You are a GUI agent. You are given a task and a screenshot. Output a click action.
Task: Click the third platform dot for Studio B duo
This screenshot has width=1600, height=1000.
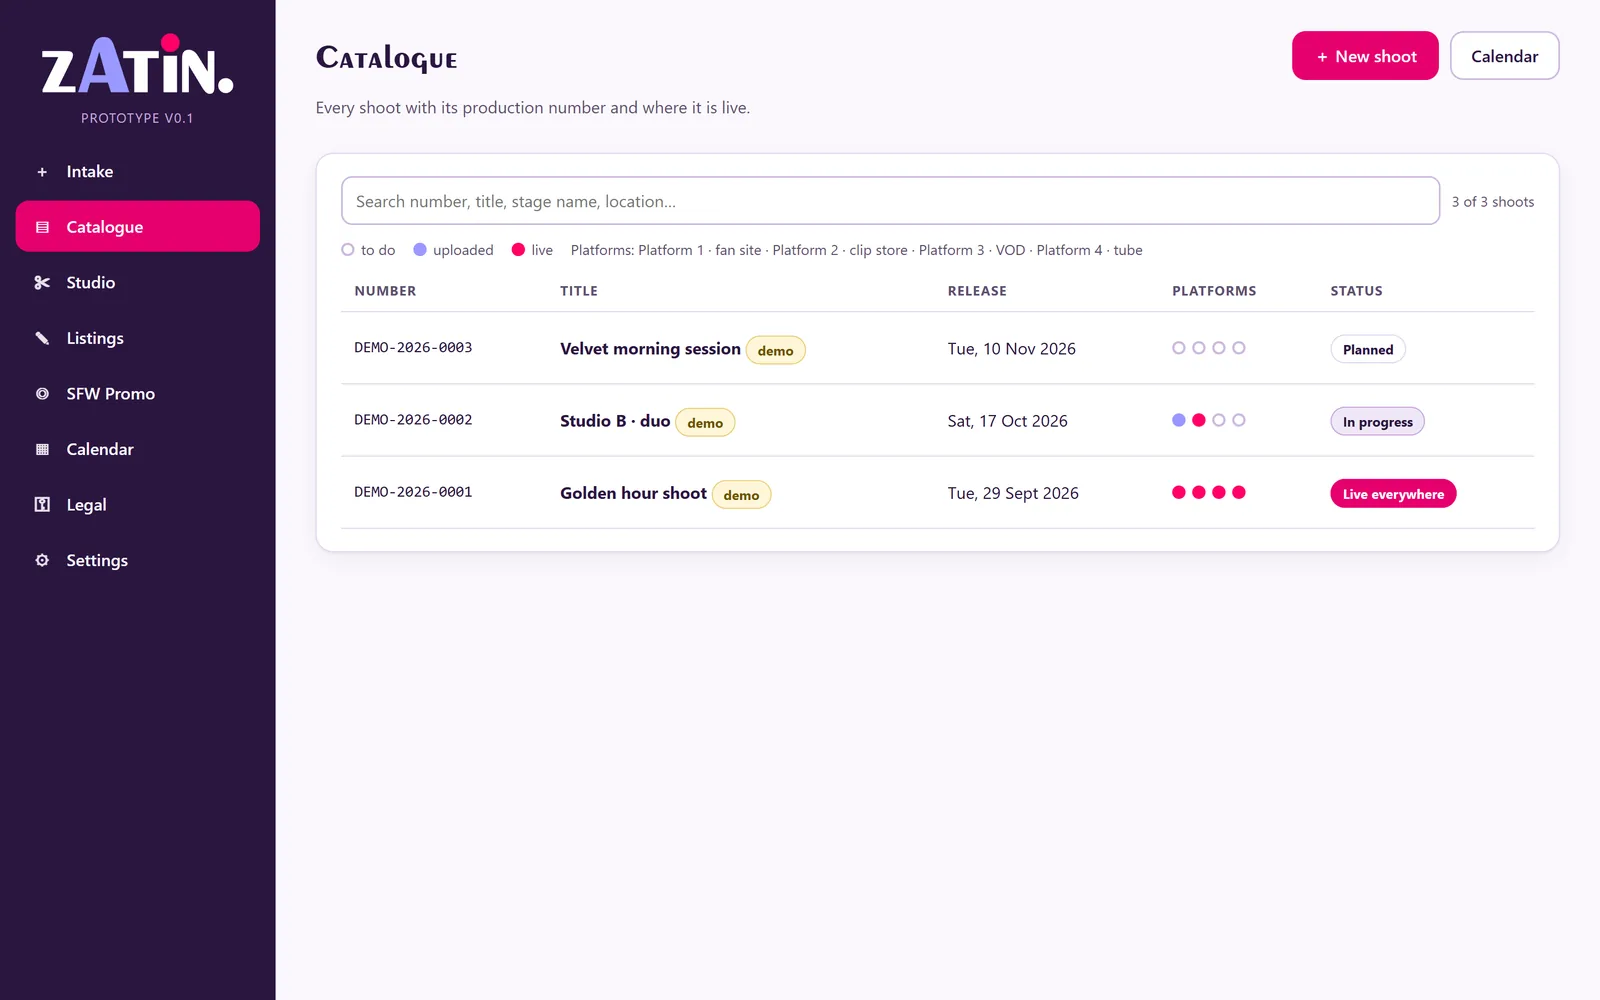click(x=1219, y=420)
